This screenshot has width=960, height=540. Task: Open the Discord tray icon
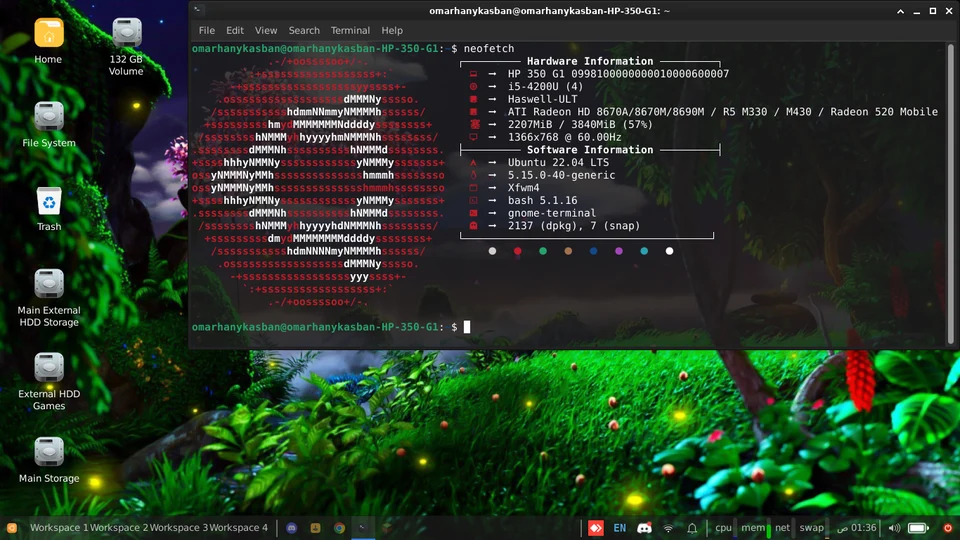point(644,528)
